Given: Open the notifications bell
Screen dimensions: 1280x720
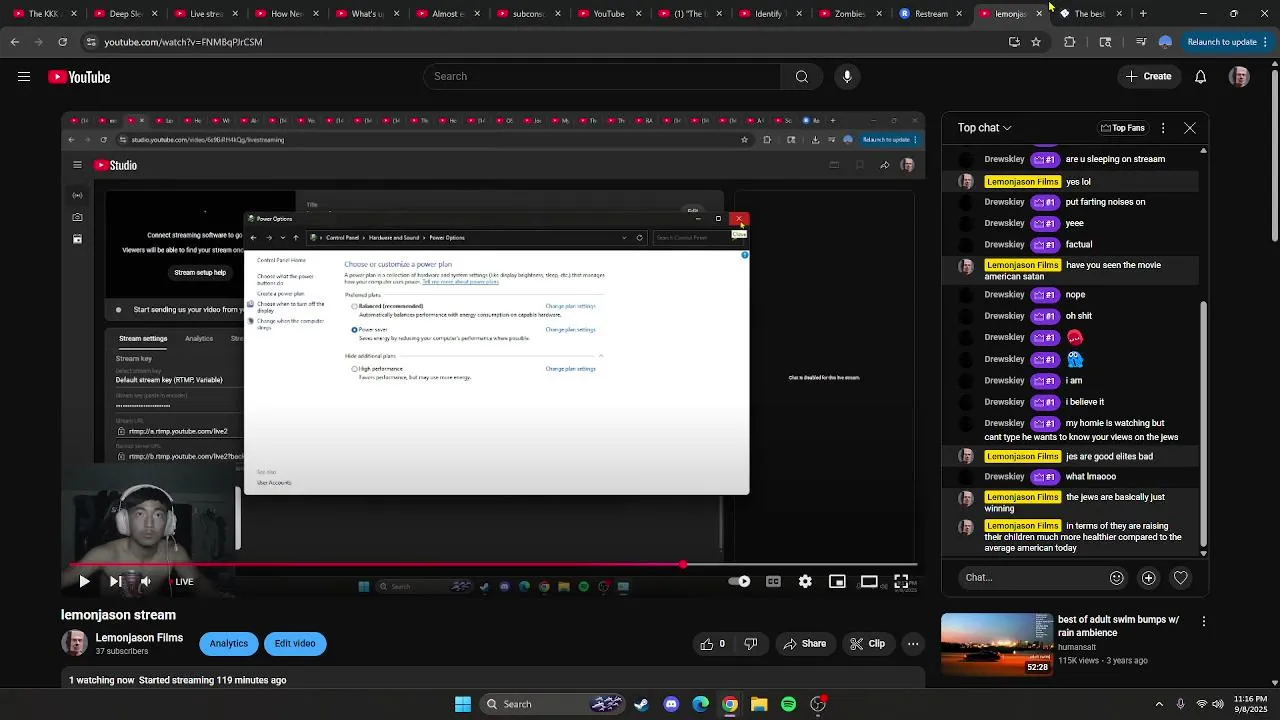Looking at the screenshot, I should tap(1201, 77).
